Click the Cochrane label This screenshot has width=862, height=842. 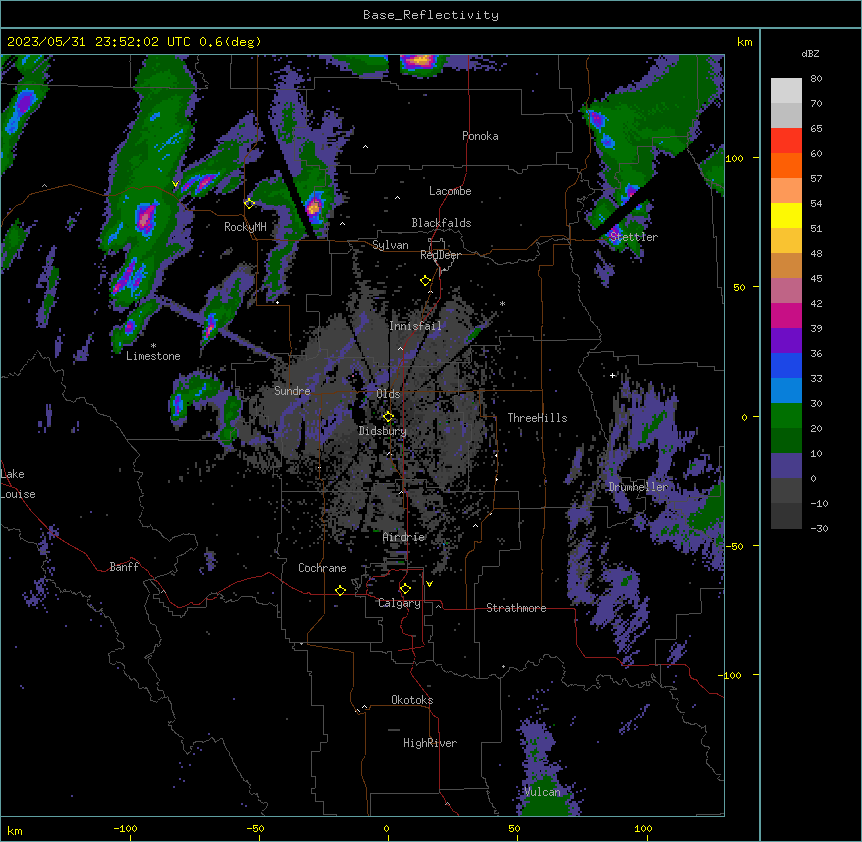coord(322,568)
